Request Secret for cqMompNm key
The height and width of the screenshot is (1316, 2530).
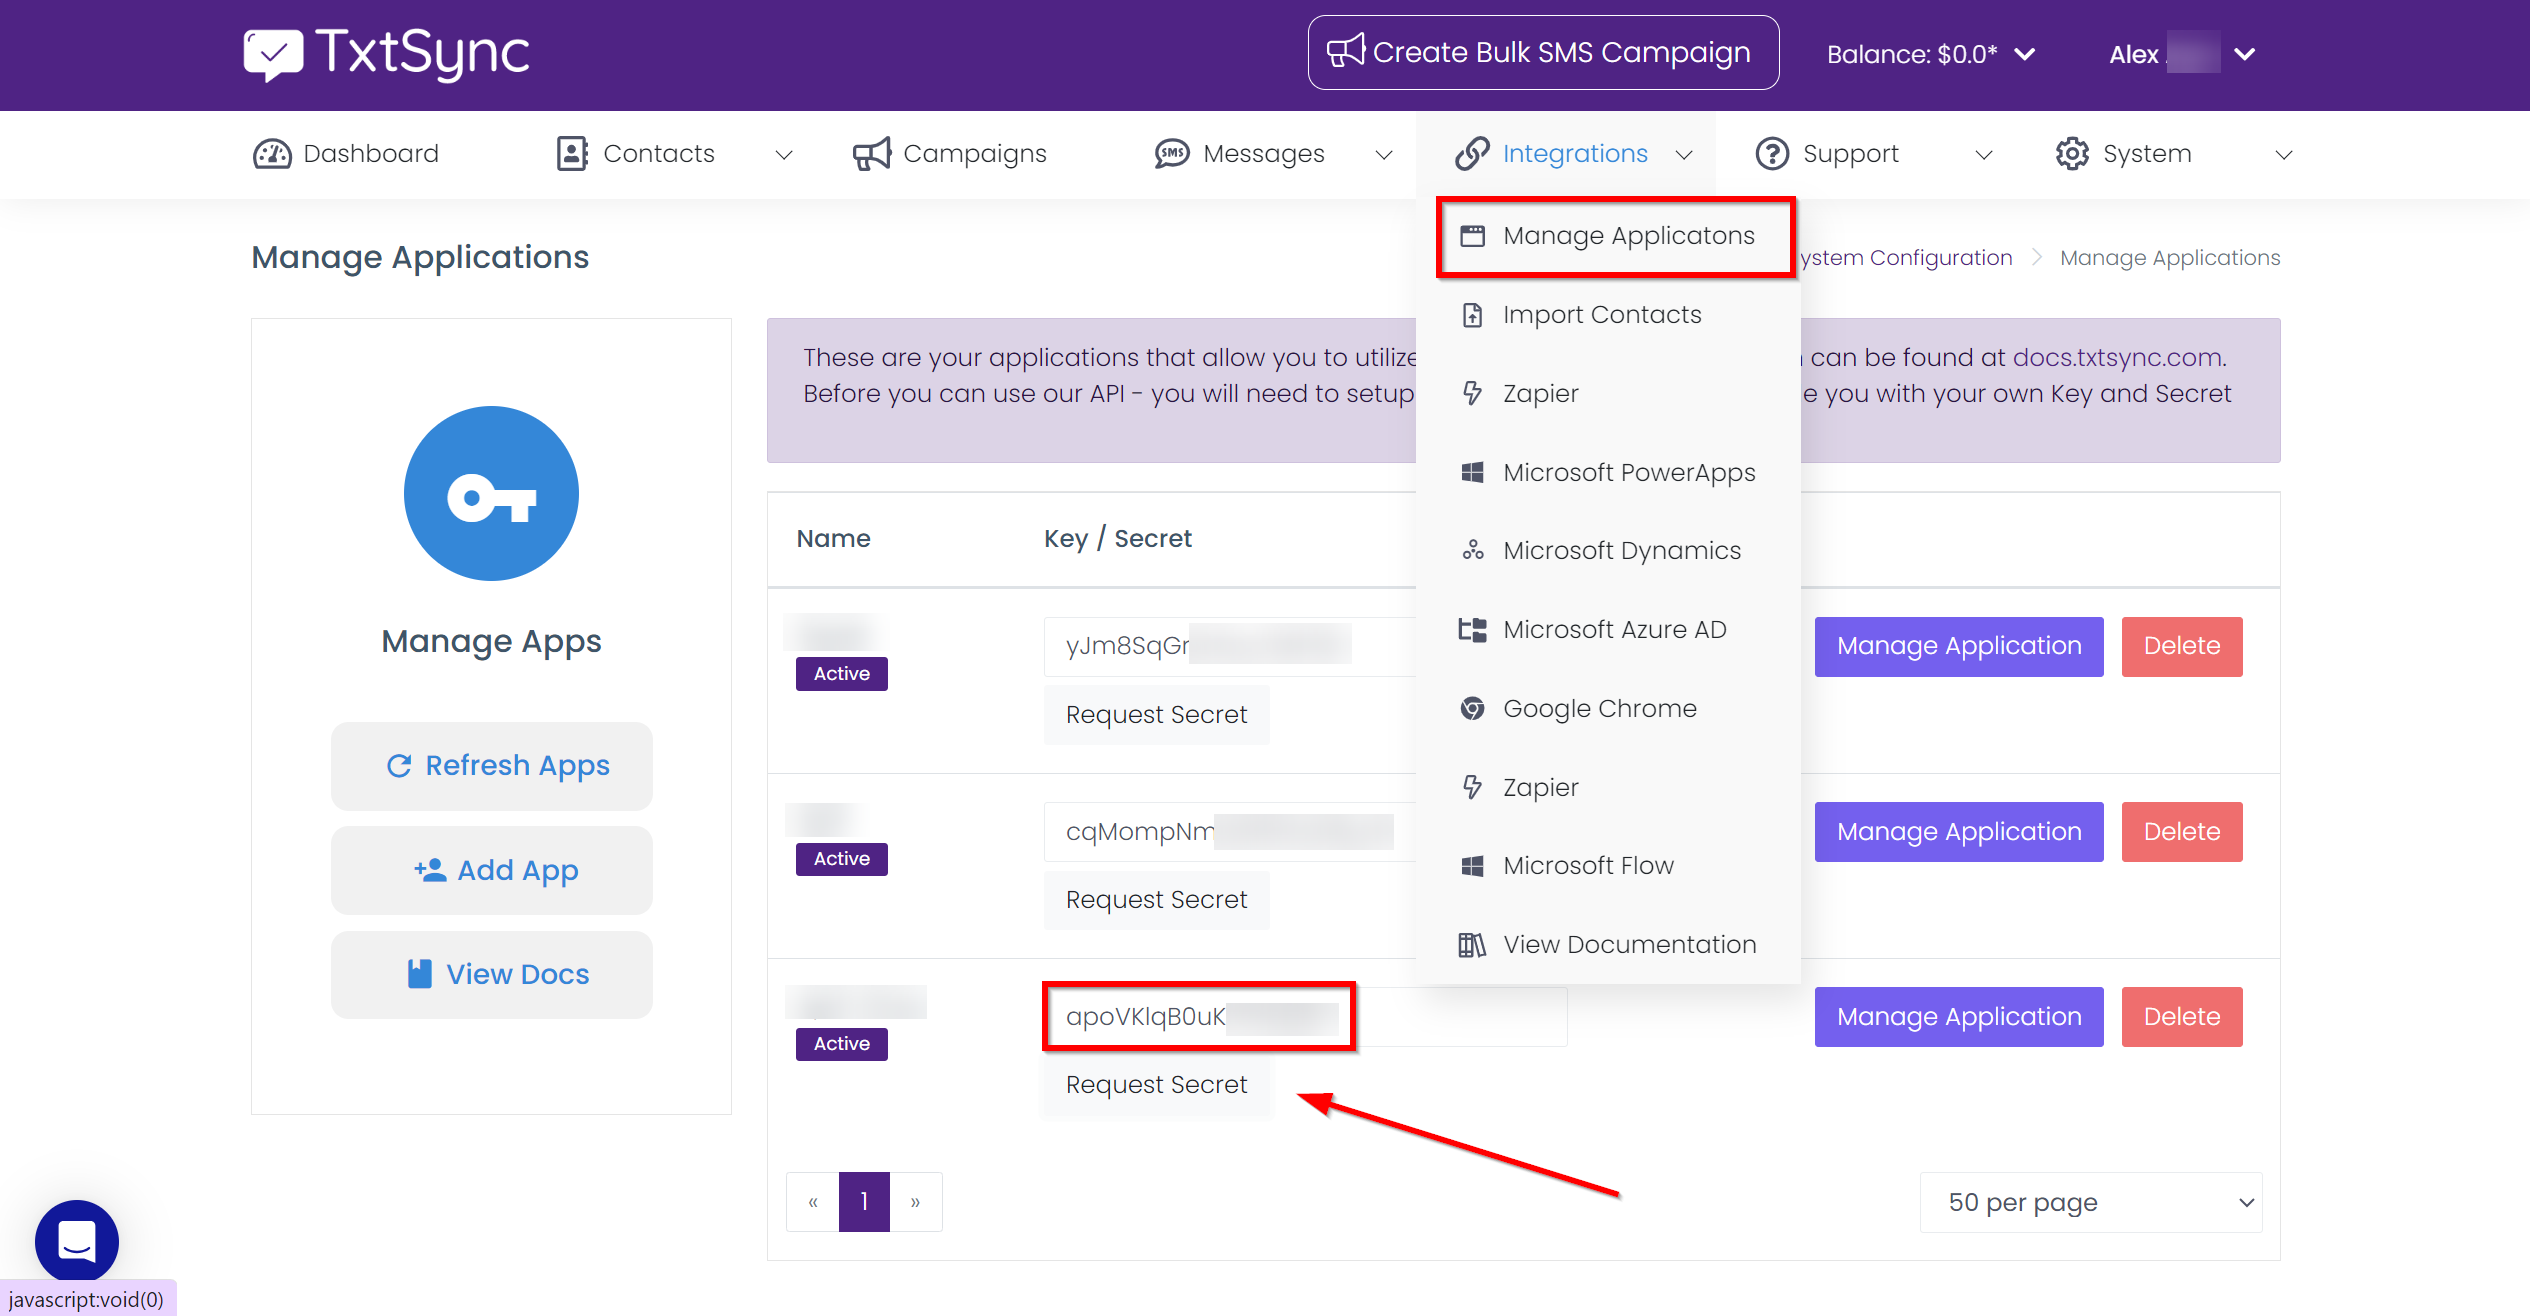(x=1156, y=900)
